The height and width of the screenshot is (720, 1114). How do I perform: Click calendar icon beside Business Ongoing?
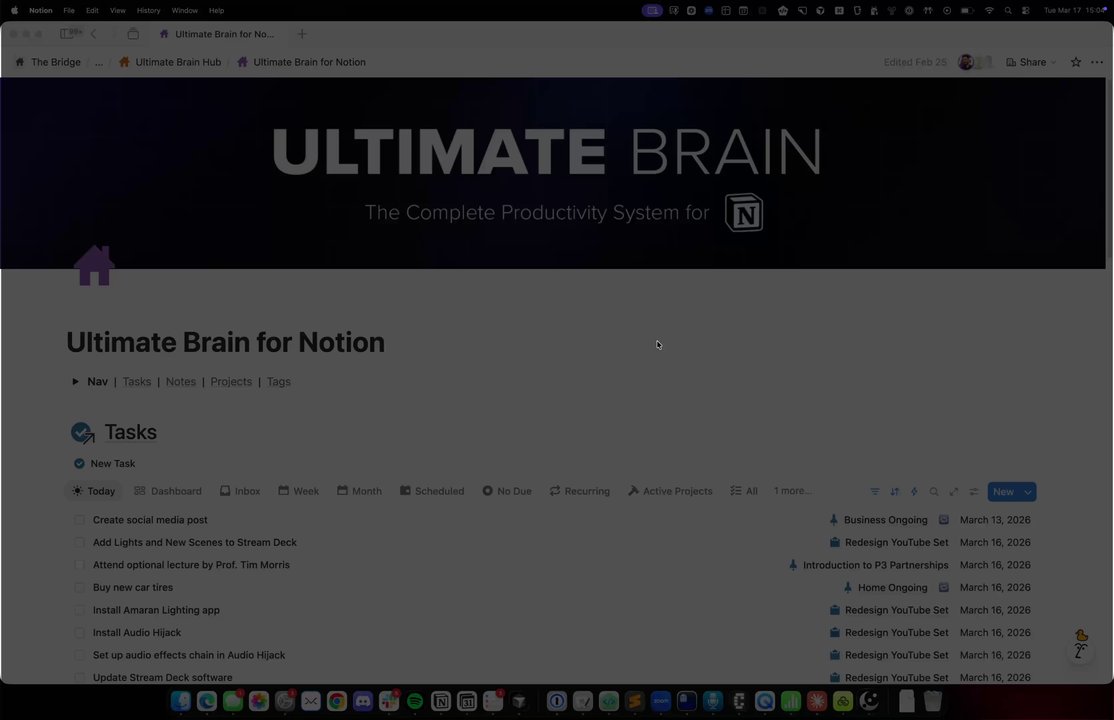(x=943, y=520)
